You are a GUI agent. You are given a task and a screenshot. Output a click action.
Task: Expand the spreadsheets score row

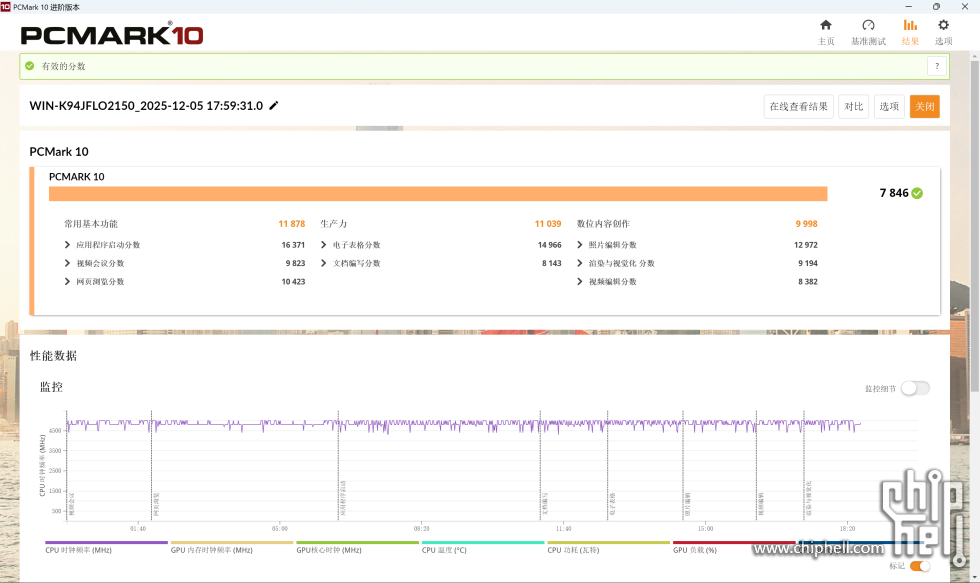(x=324, y=245)
